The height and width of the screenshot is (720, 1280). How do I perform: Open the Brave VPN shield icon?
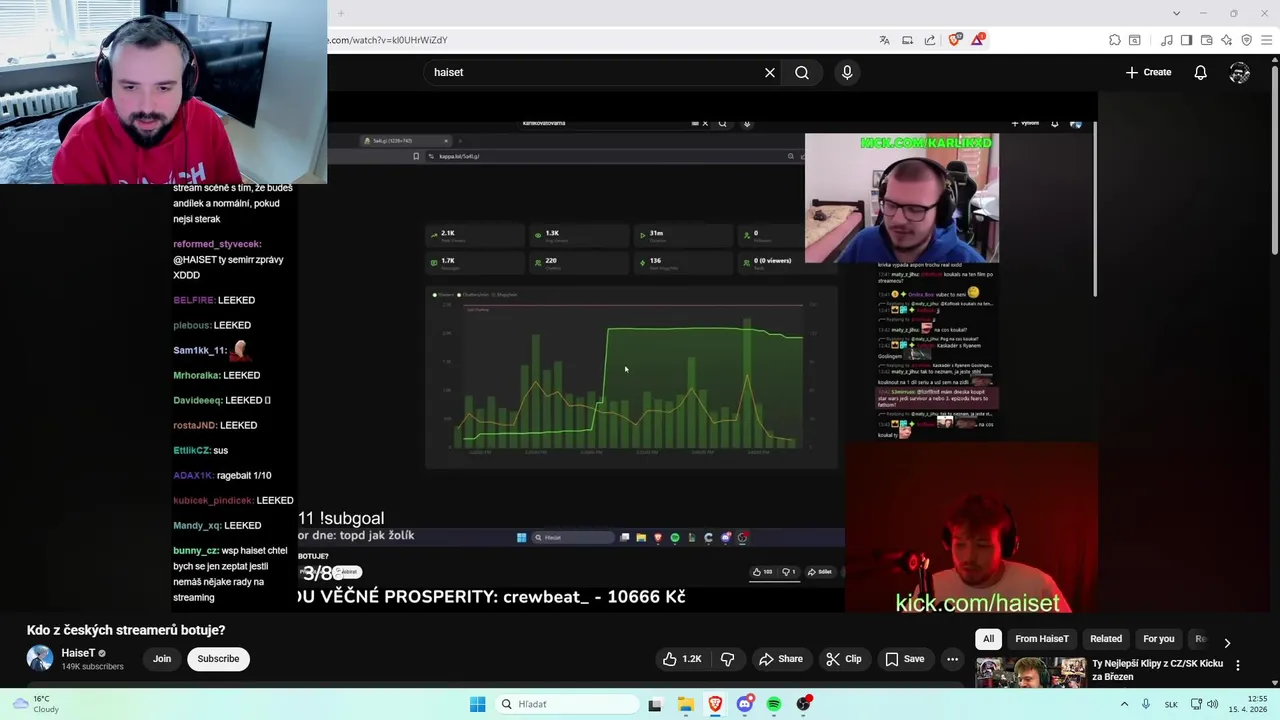pyautogui.click(x=1247, y=40)
